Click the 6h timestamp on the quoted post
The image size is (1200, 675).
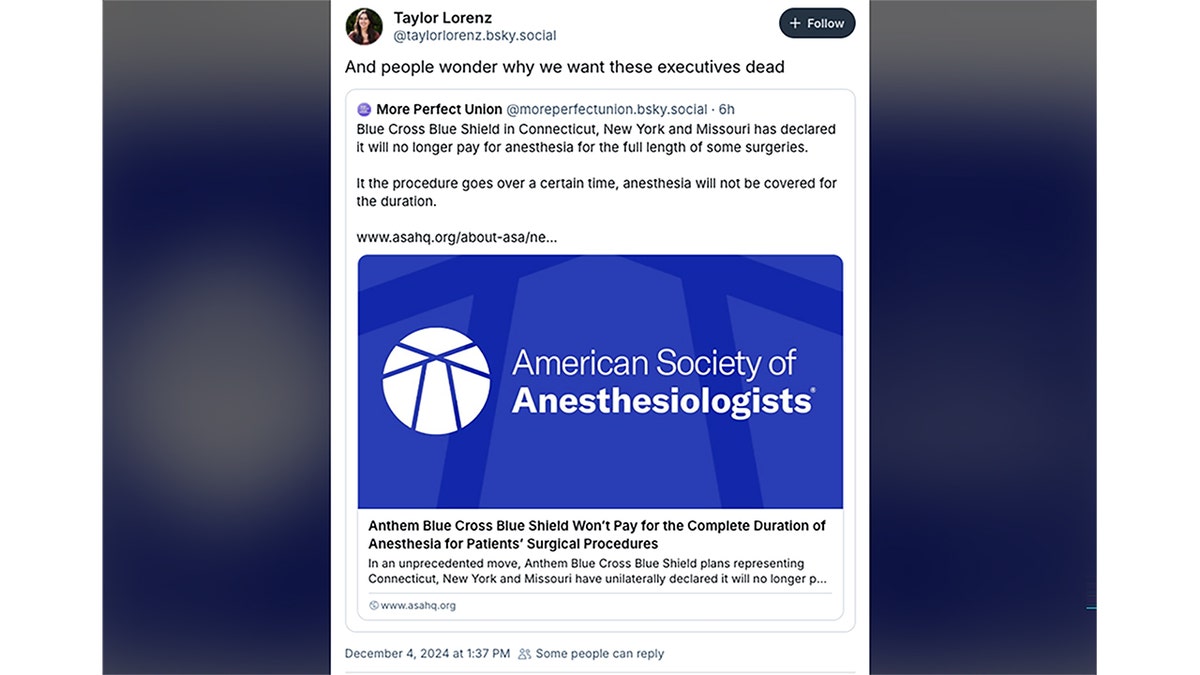(x=727, y=109)
